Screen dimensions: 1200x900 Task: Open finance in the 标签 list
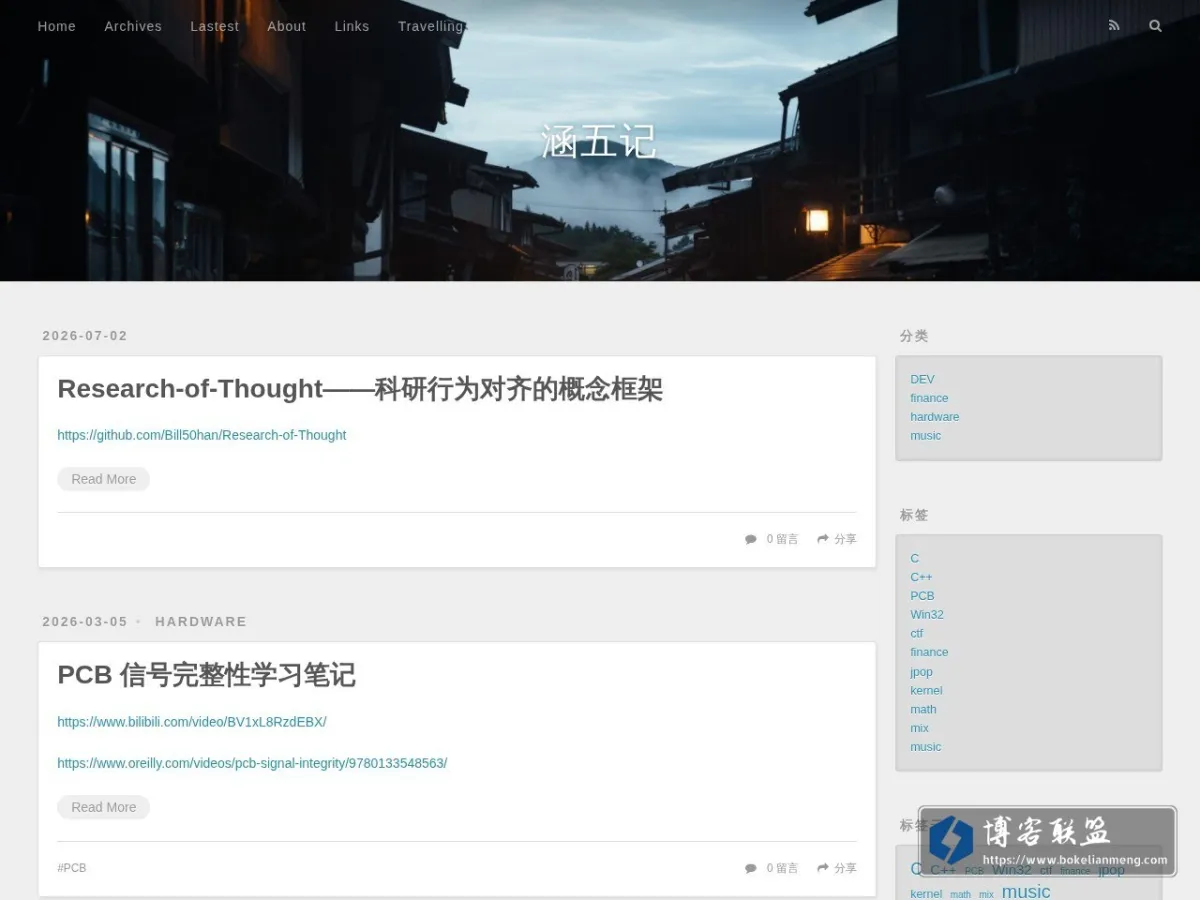(929, 652)
